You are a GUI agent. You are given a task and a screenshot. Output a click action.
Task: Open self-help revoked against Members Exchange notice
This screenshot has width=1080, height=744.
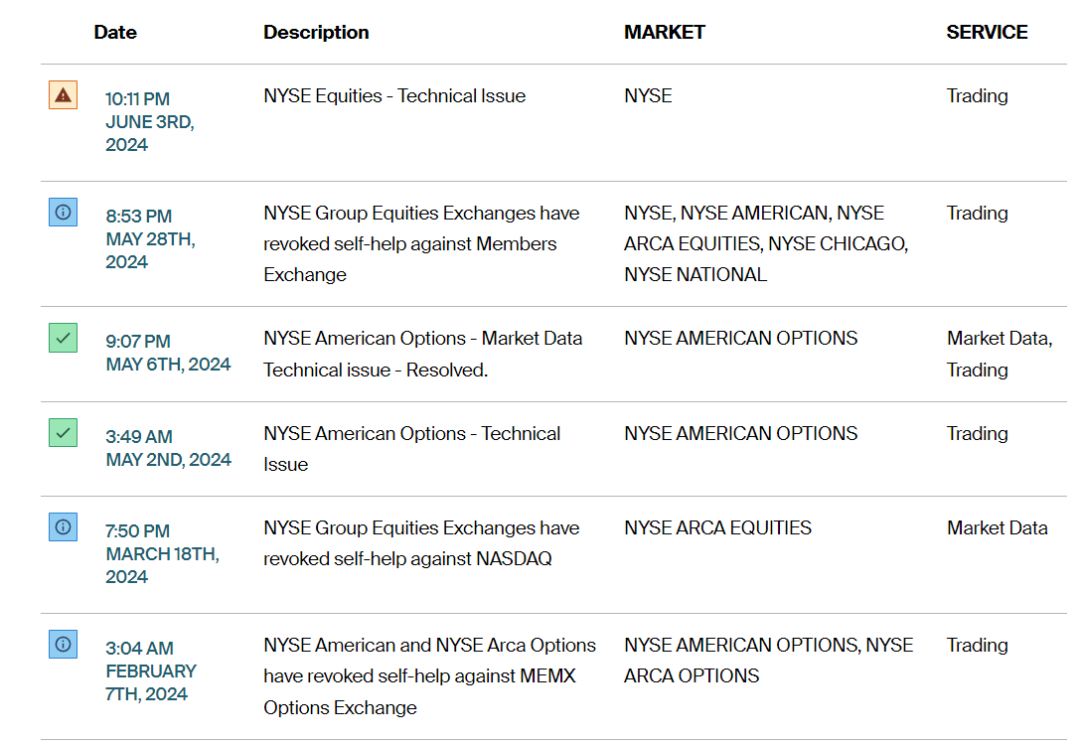click(420, 243)
